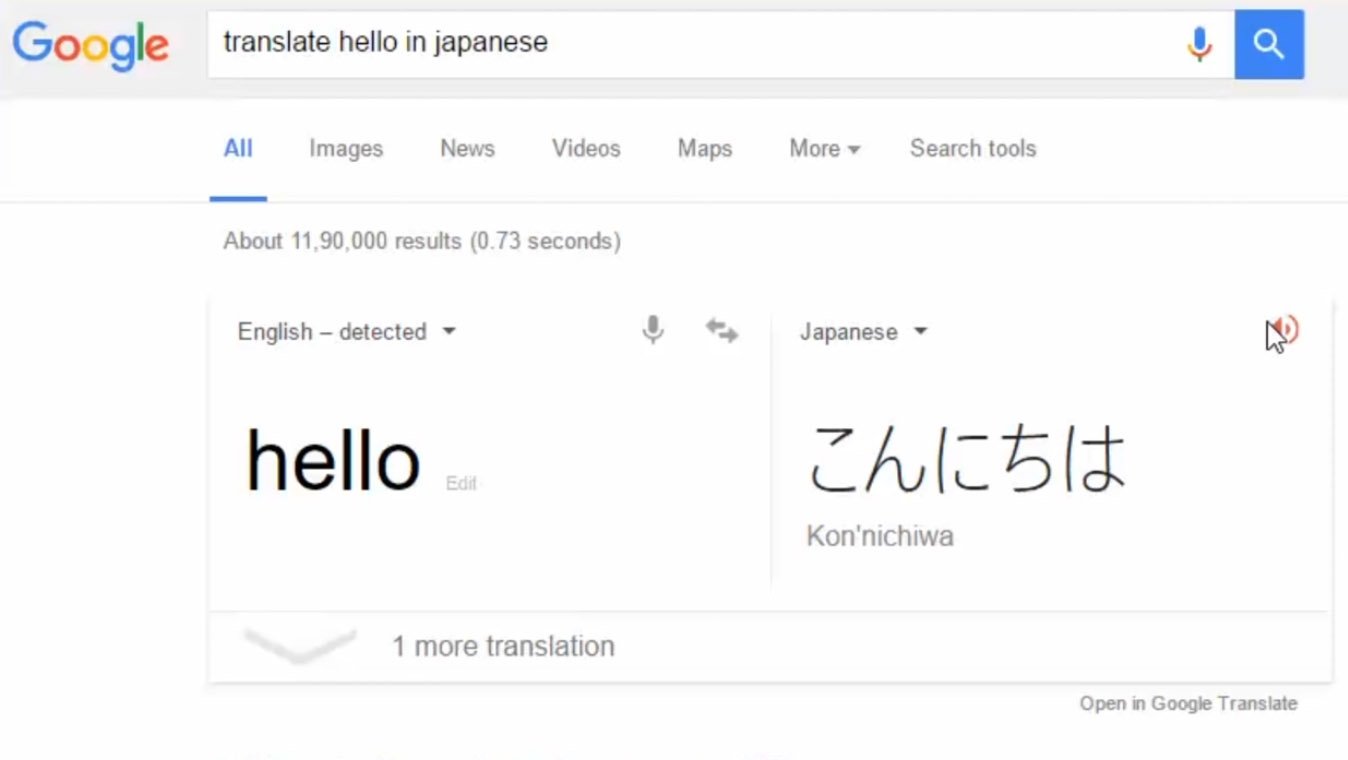Click the translate box microphone icon
The image size is (1348, 760).
point(653,330)
